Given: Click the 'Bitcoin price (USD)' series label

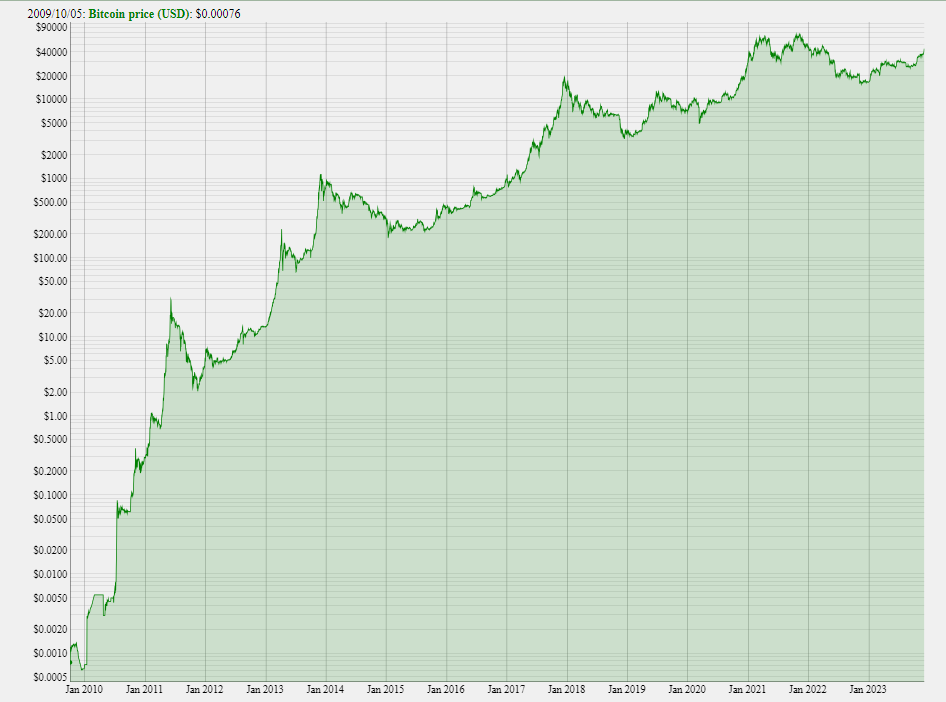Looking at the screenshot, I should point(139,14).
